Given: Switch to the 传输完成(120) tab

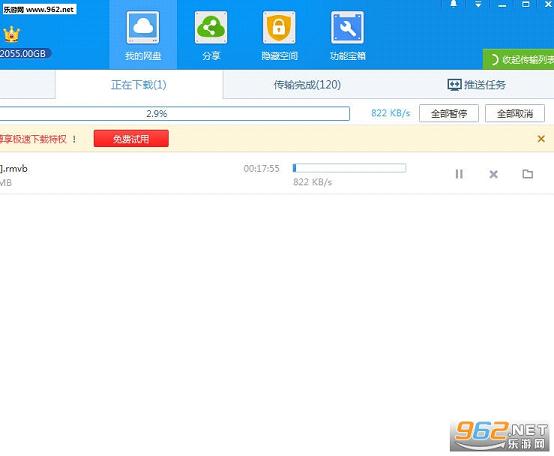Looking at the screenshot, I should (x=307, y=85).
